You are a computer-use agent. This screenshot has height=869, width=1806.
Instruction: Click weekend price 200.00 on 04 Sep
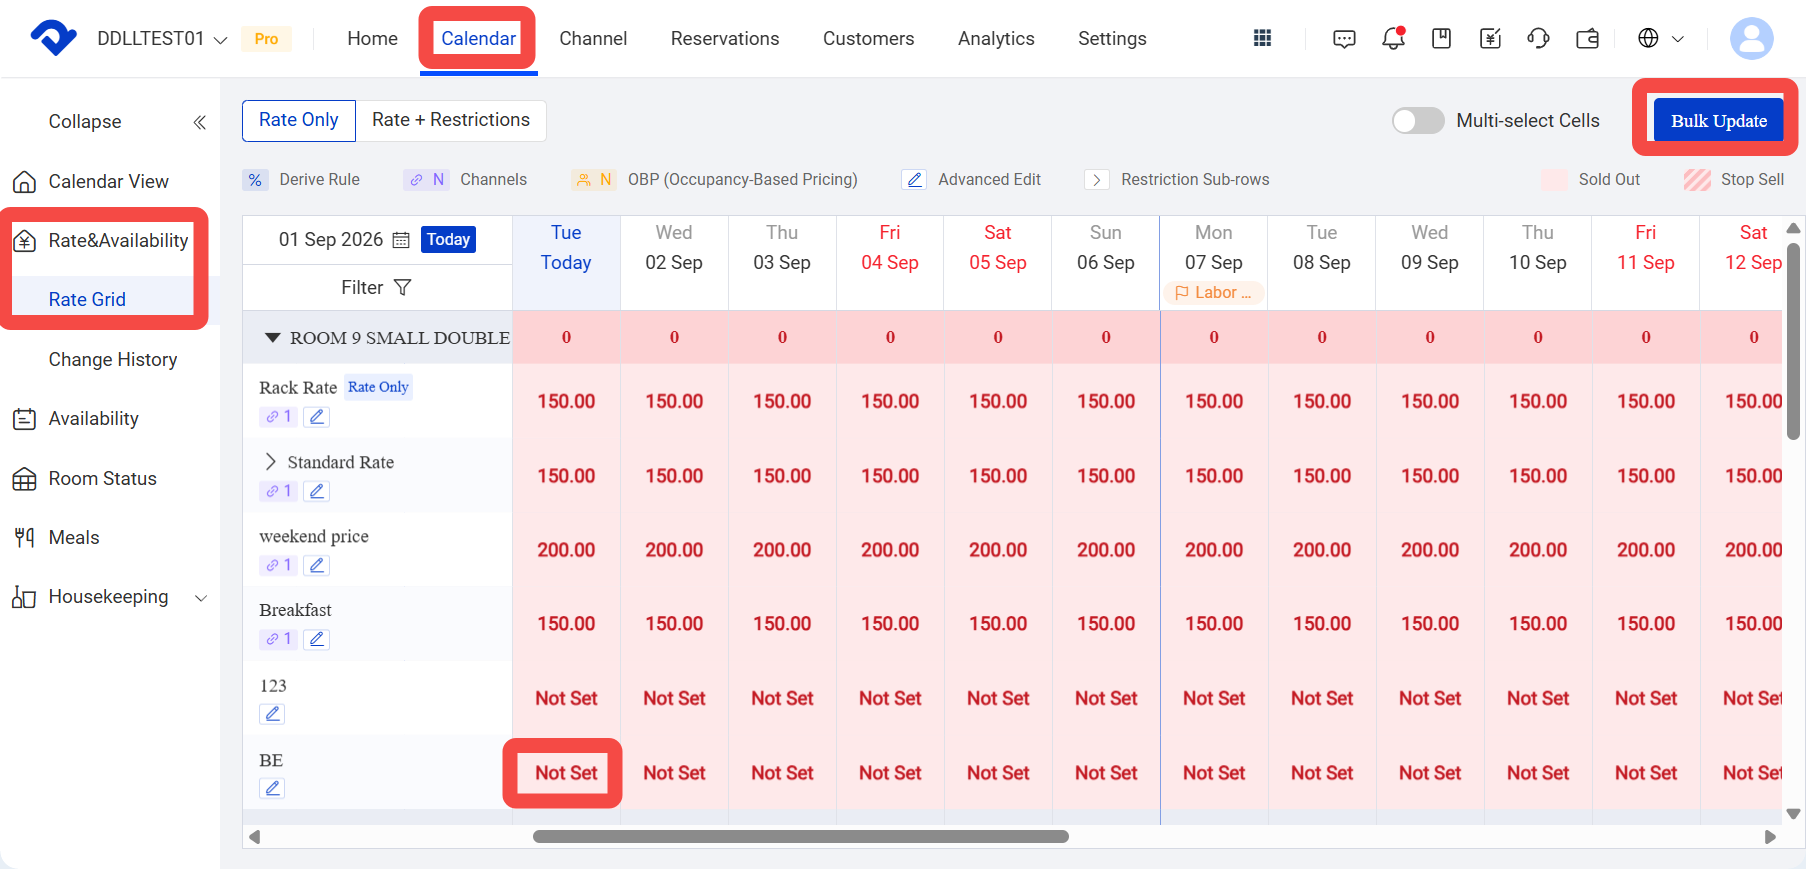[x=890, y=550]
